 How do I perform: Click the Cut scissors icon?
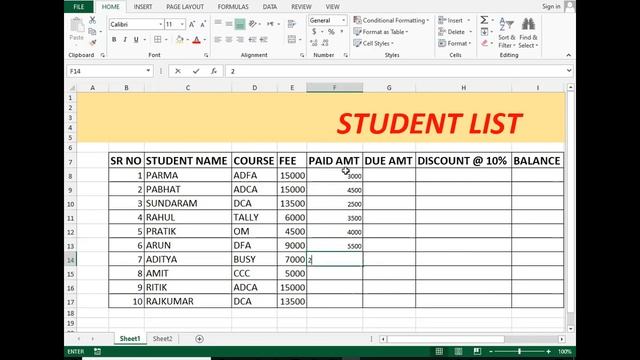[92, 20]
